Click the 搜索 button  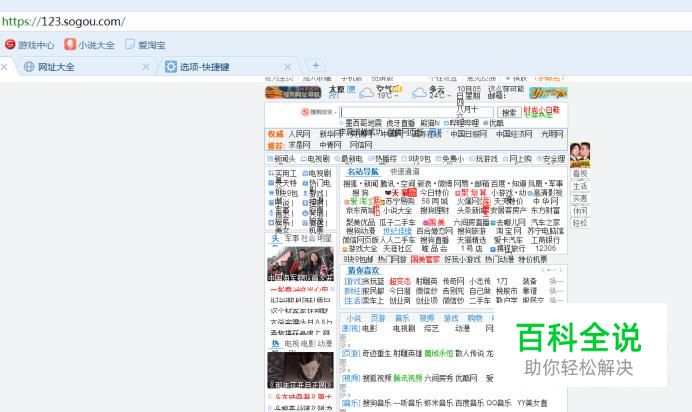coord(509,112)
